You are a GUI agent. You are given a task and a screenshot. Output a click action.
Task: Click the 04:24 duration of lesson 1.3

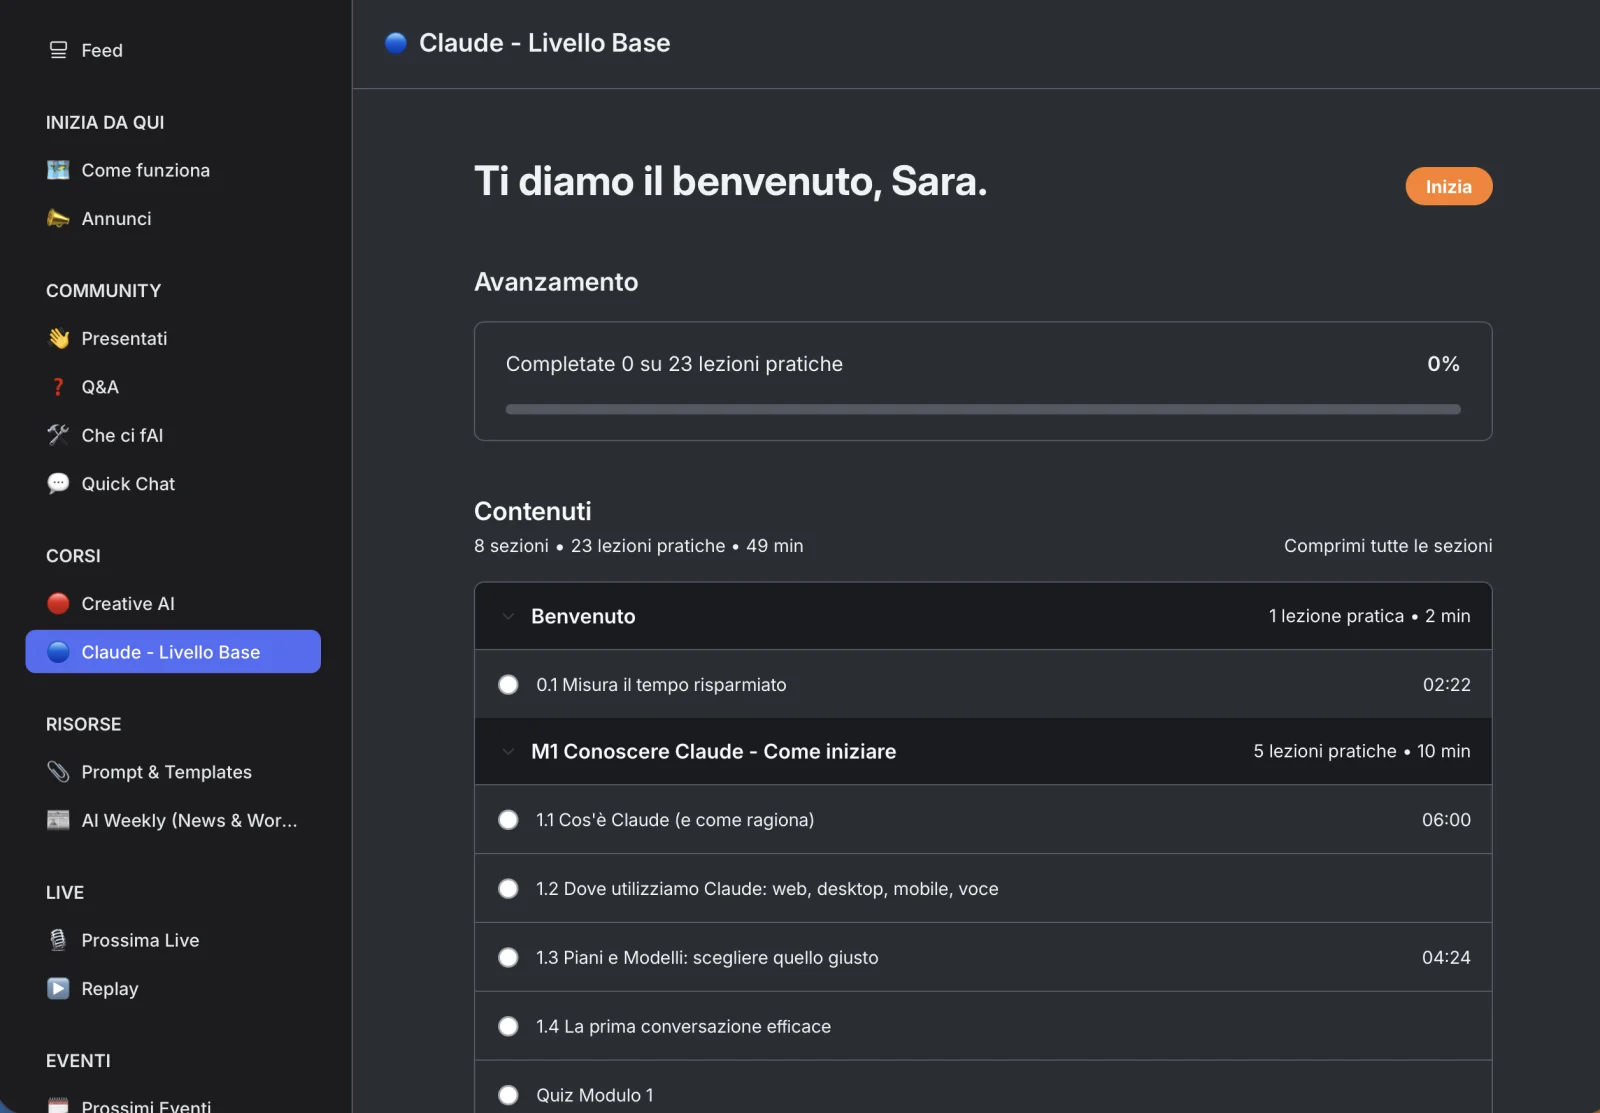(1446, 958)
